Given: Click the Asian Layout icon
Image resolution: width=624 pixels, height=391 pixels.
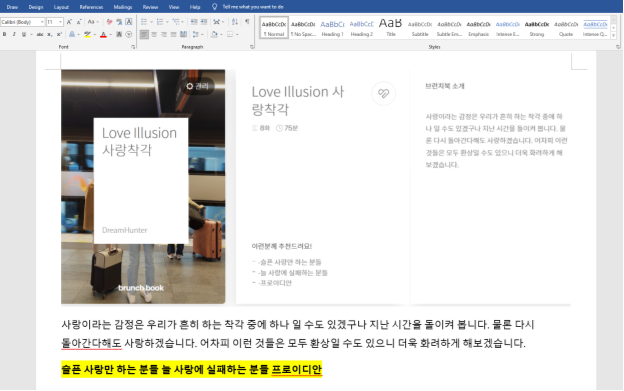Looking at the screenshot, I should click(216, 22).
